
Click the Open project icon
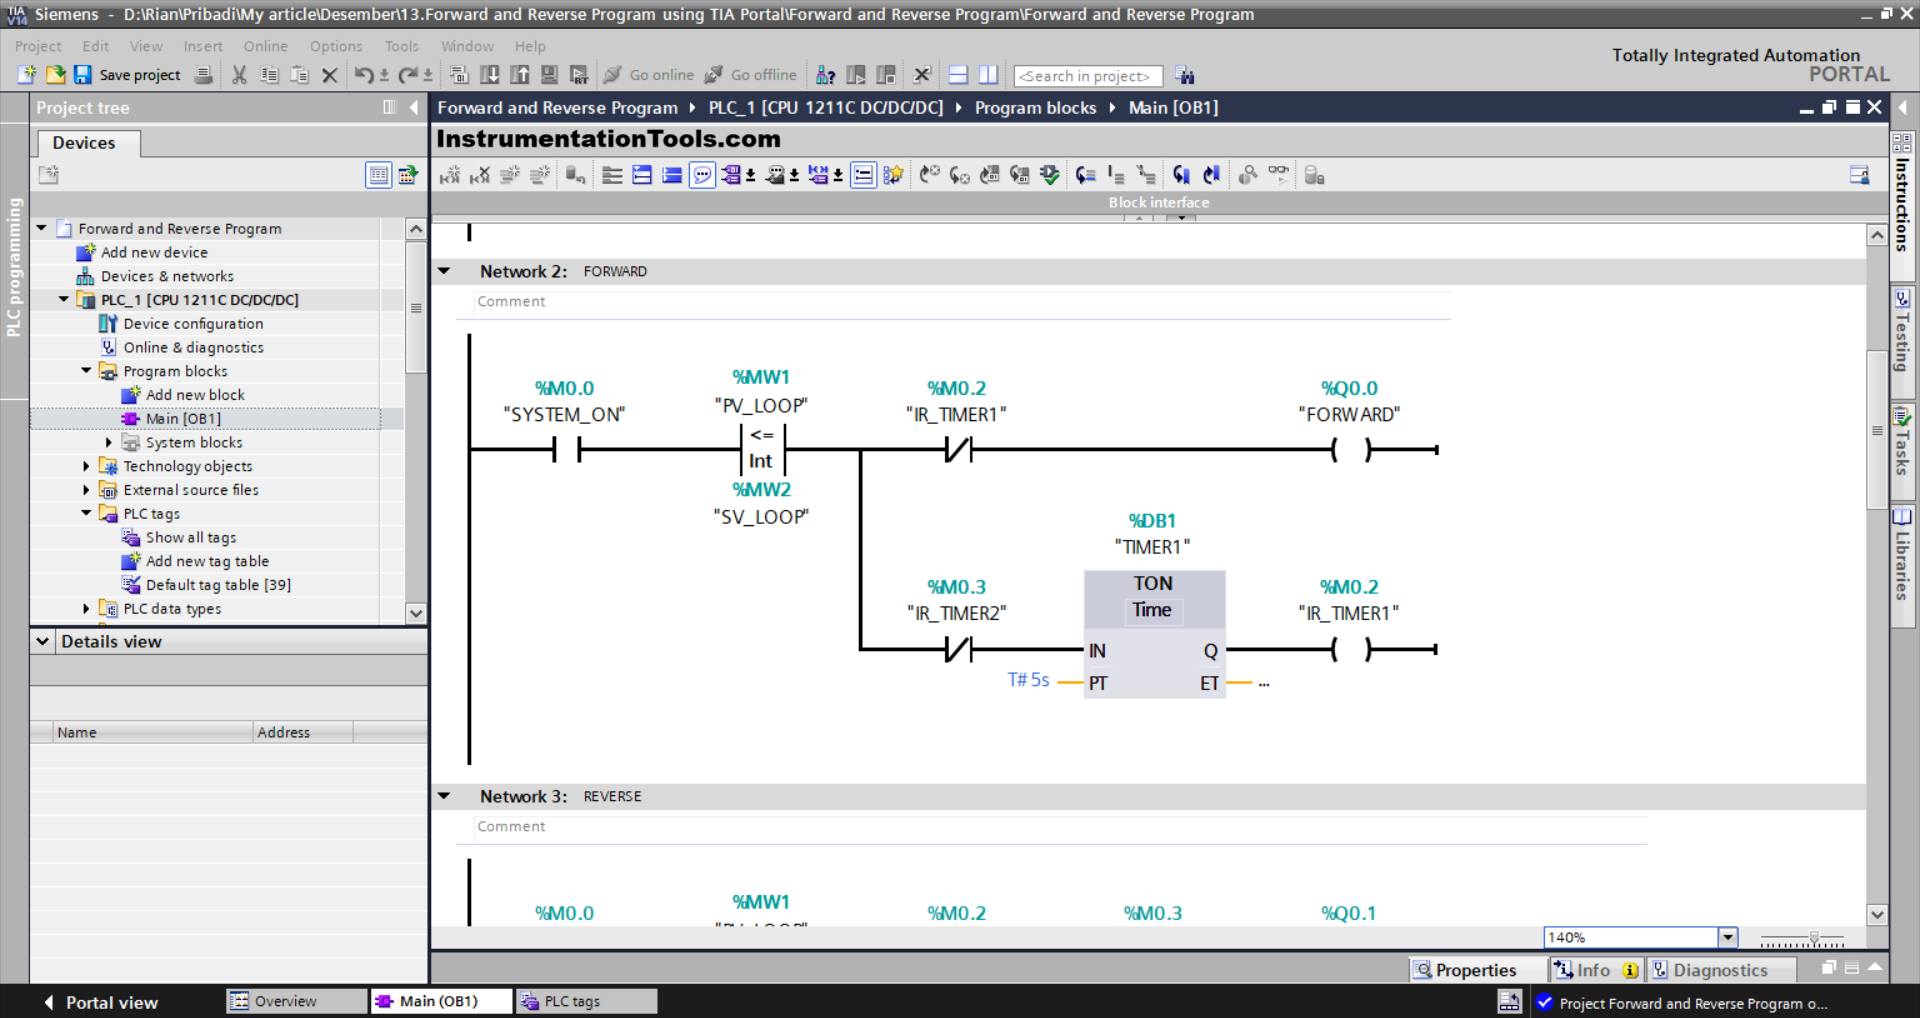(x=55, y=75)
